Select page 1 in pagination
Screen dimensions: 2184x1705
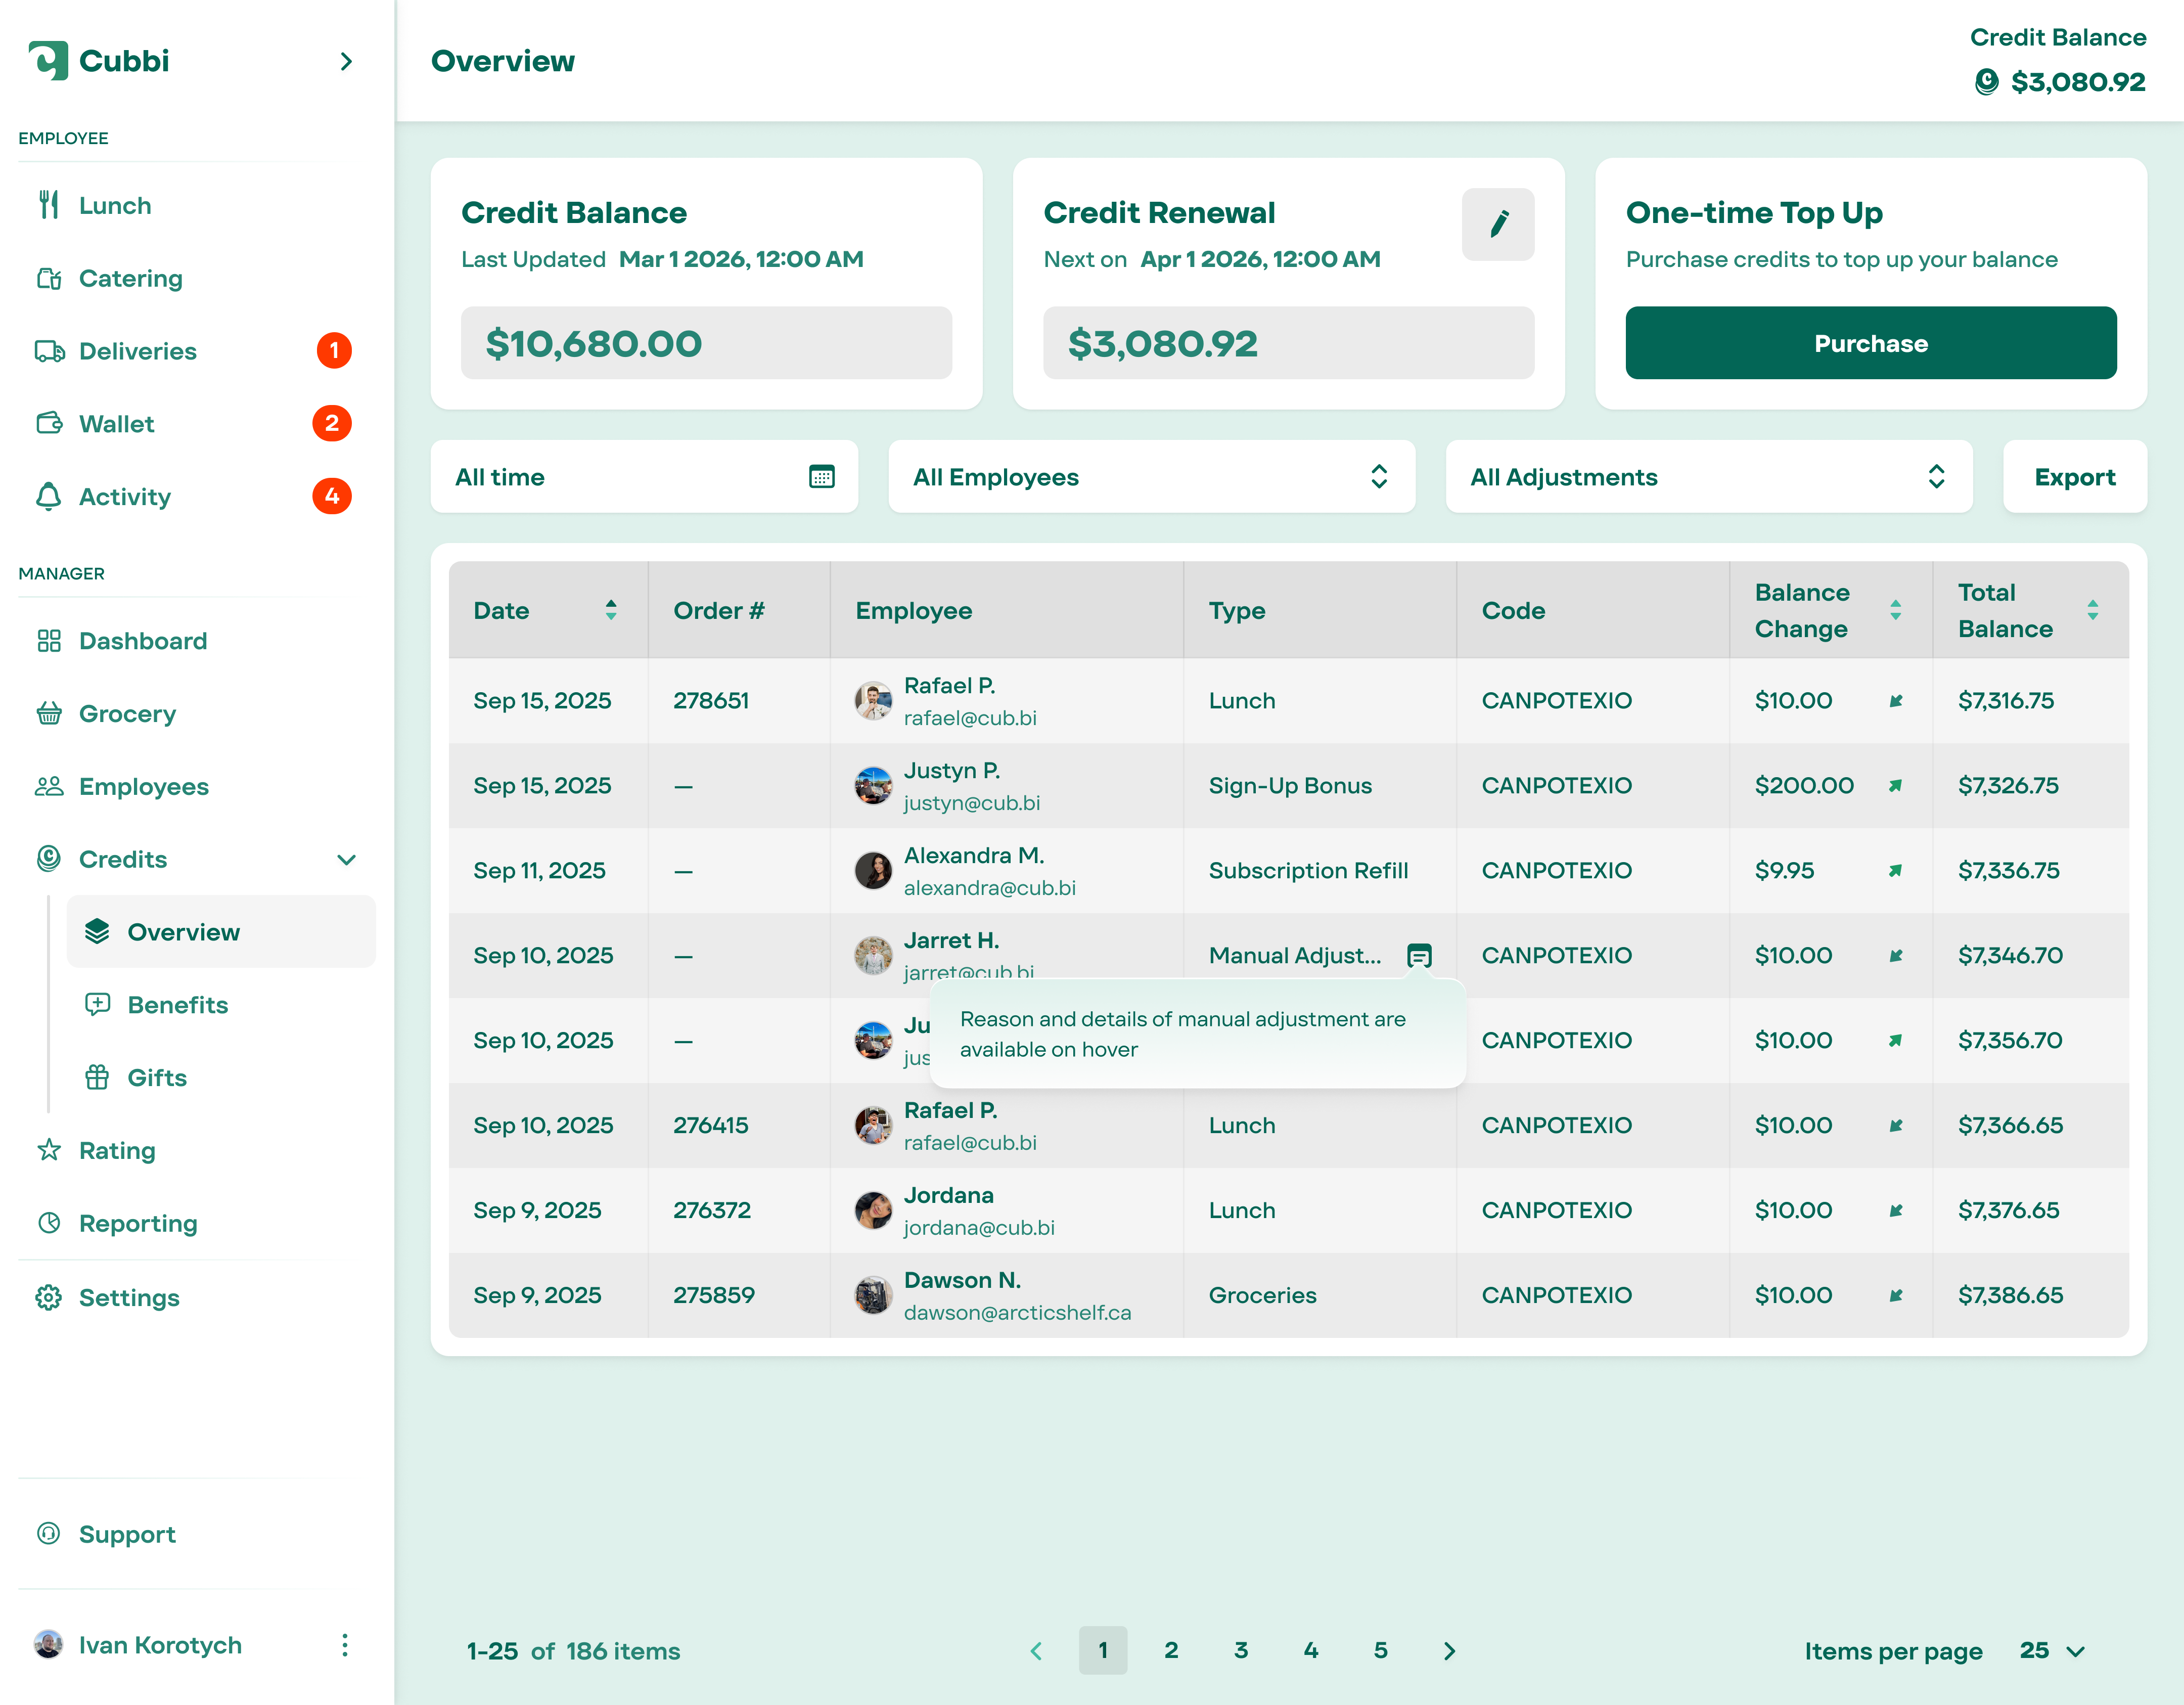click(1103, 1650)
